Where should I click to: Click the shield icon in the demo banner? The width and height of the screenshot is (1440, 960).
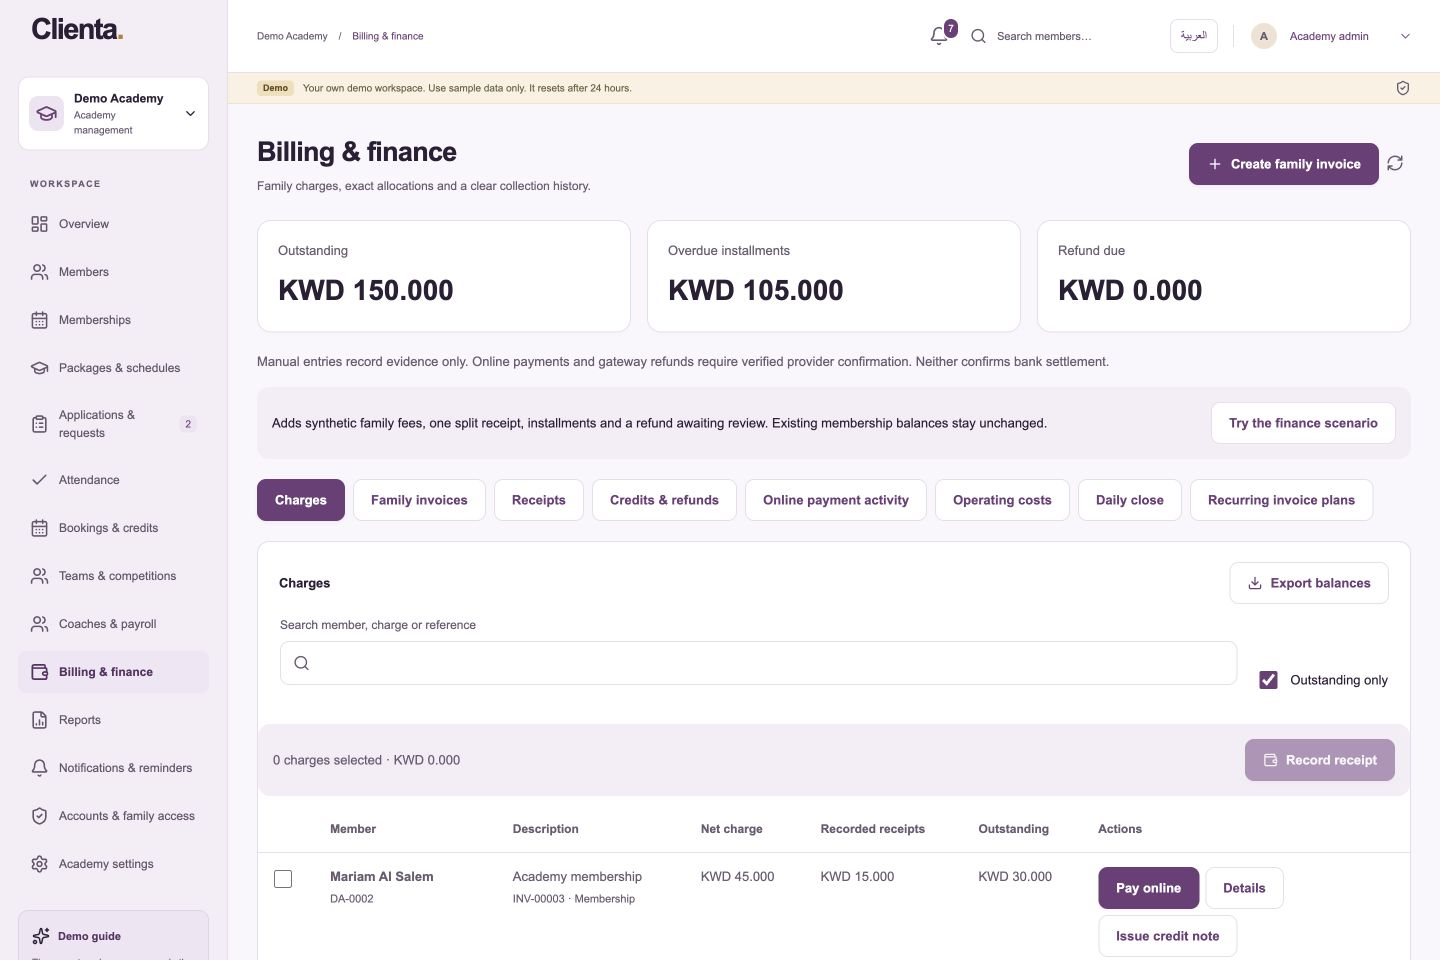click(1403, 88)
